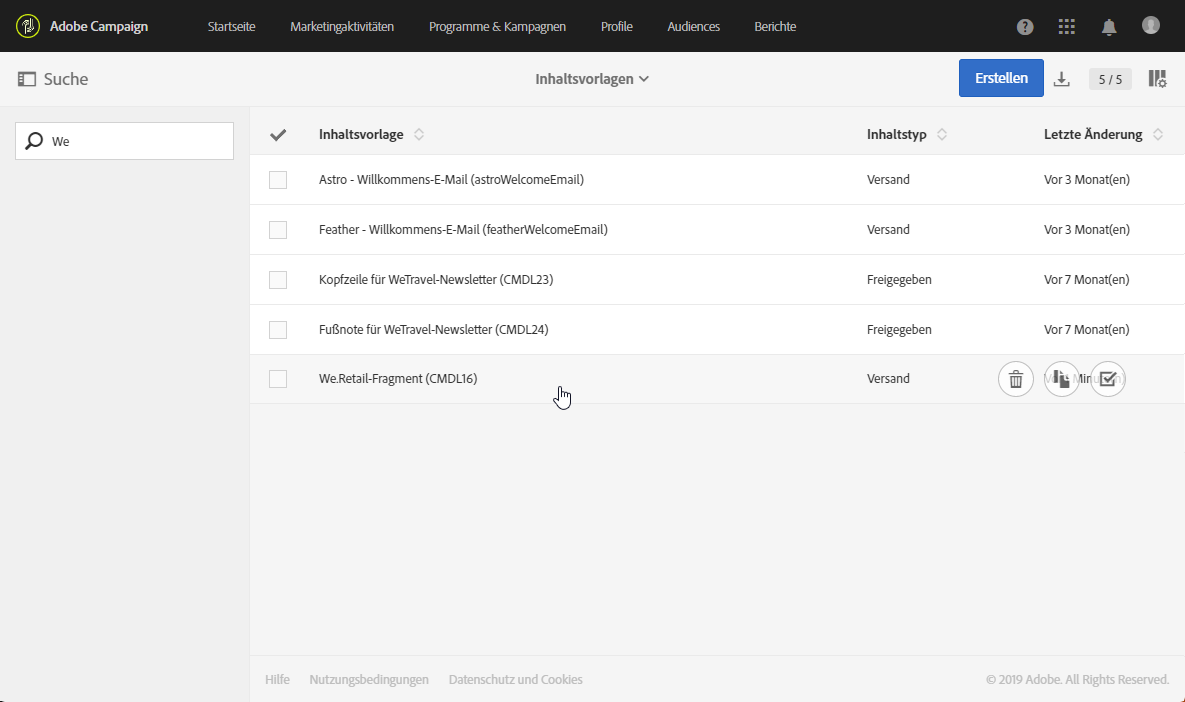This screenshot has height=702, width=1185.
Task: Toggle the Suche side panel icon
Action: 27,79
